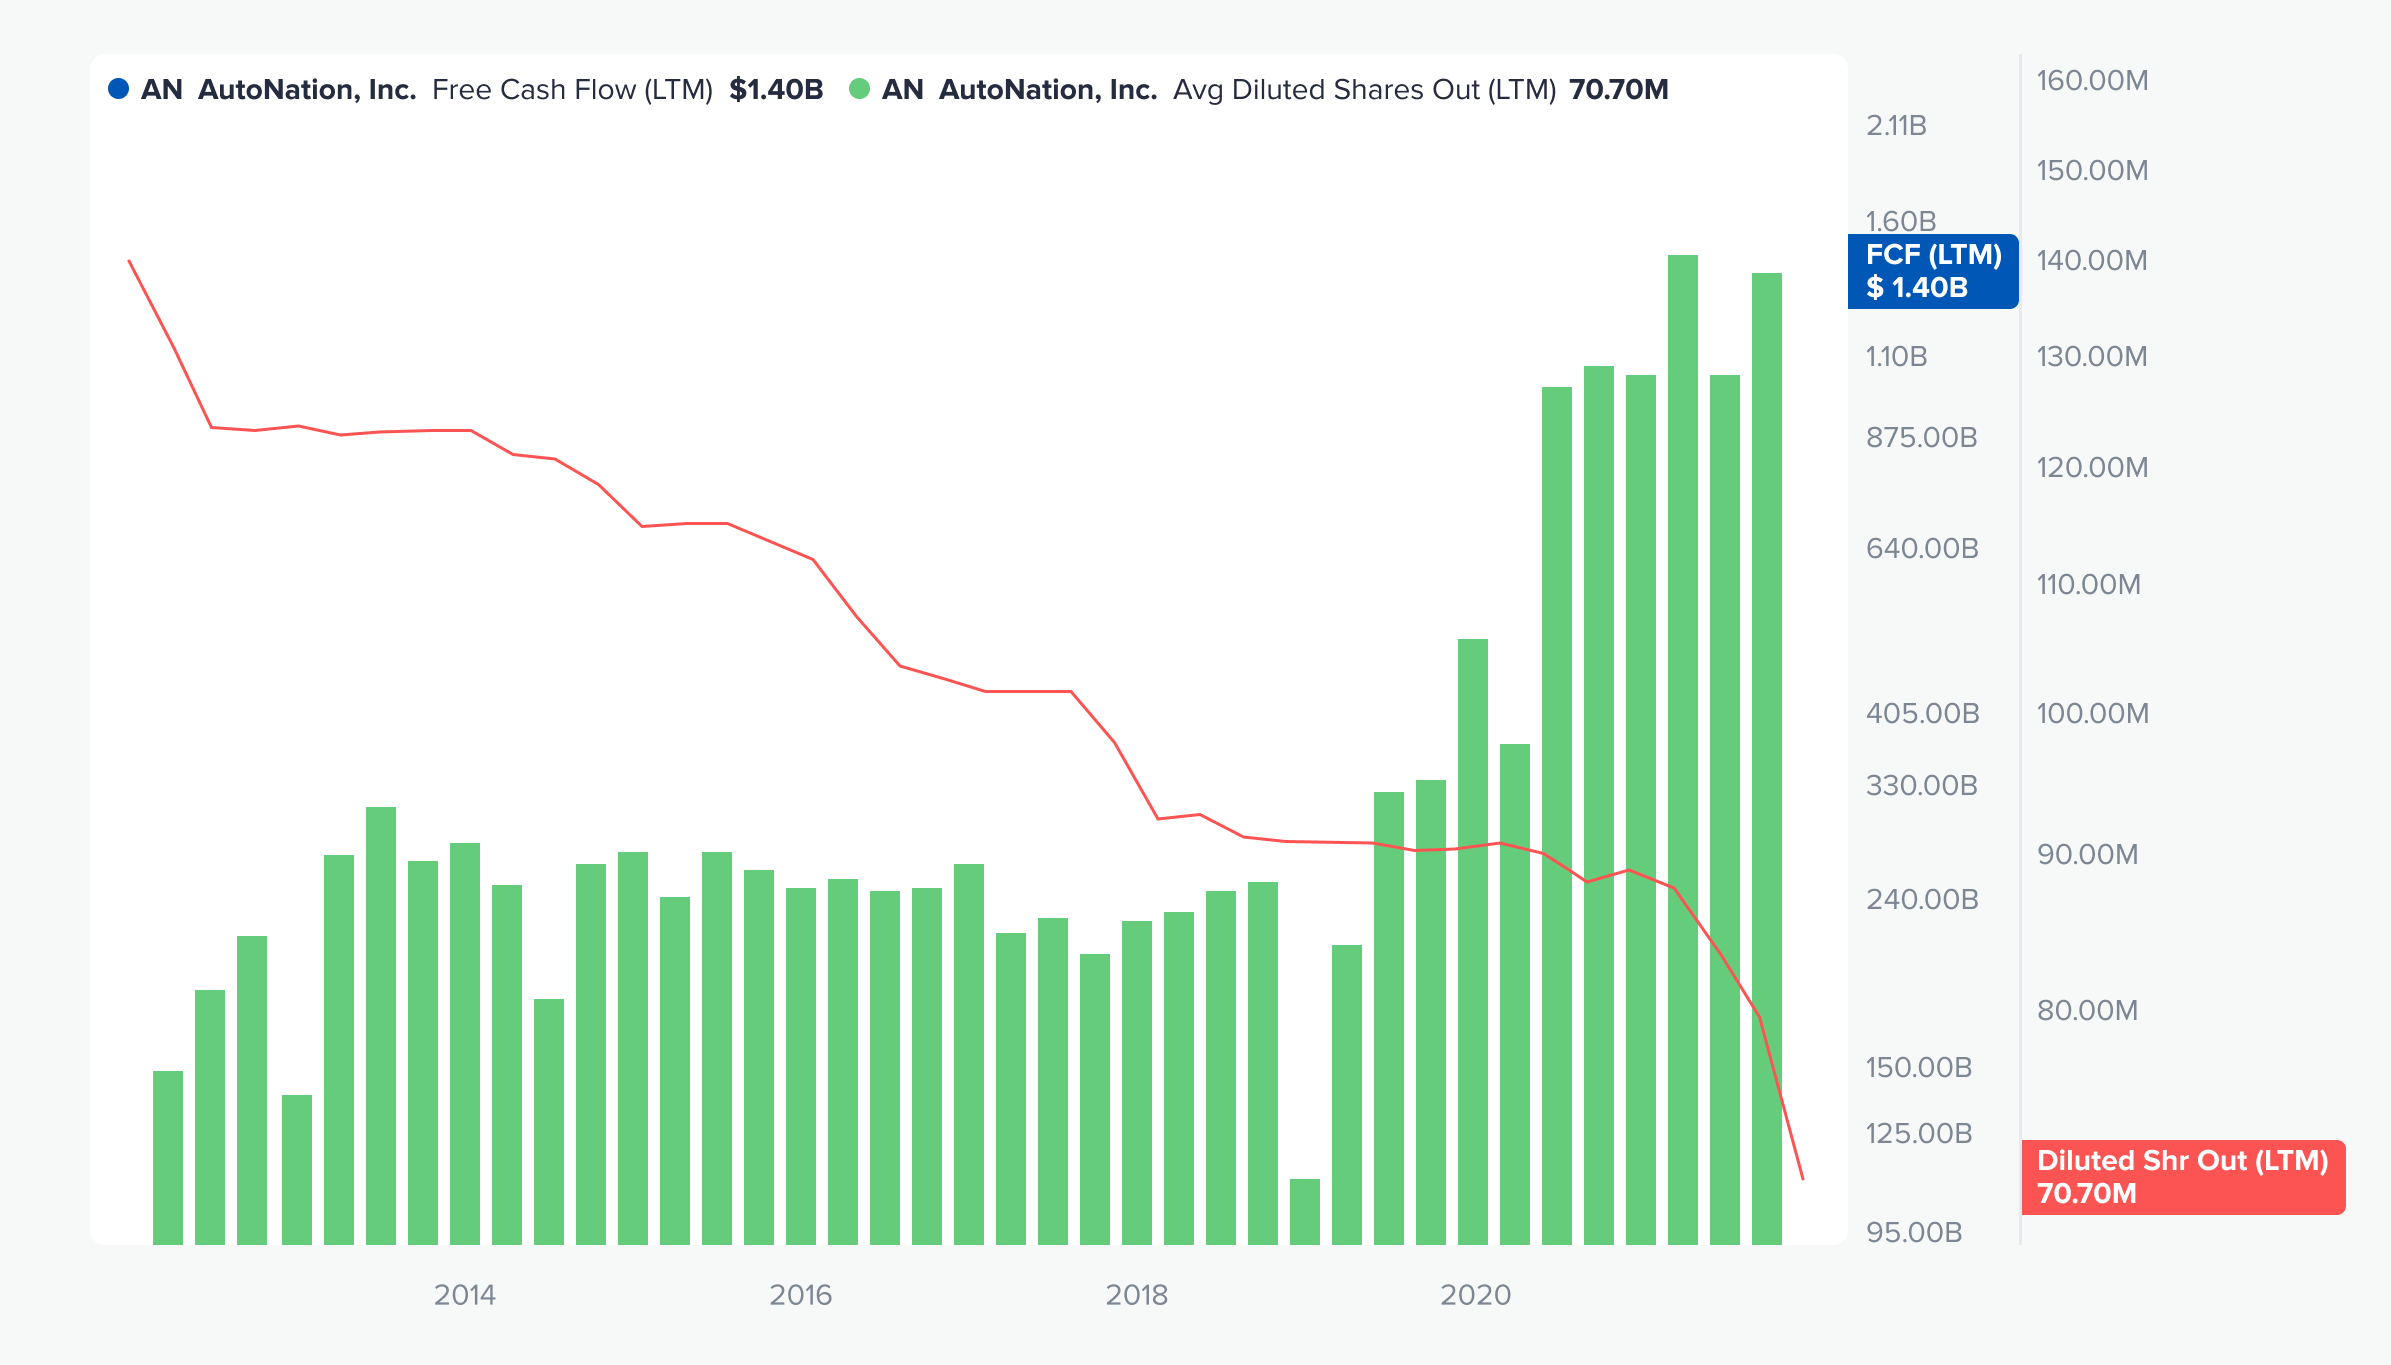Click the 125.00B axis label
Image resolution: width=2391 pixels, height=1365 pixels.
pos(1919,1133)
